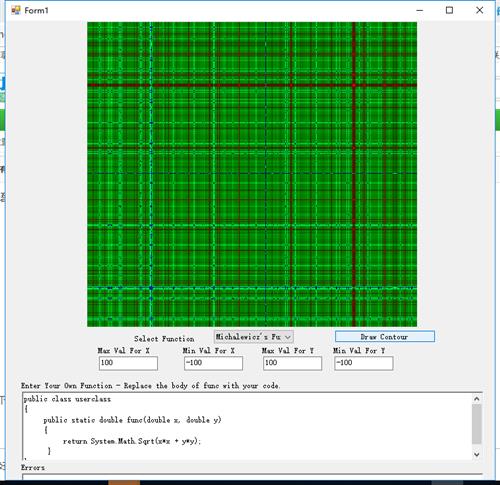Screen dimensions: 500x485
Task: Click the Form1 app icon in title bar
Action: click(x=16, y=10)
